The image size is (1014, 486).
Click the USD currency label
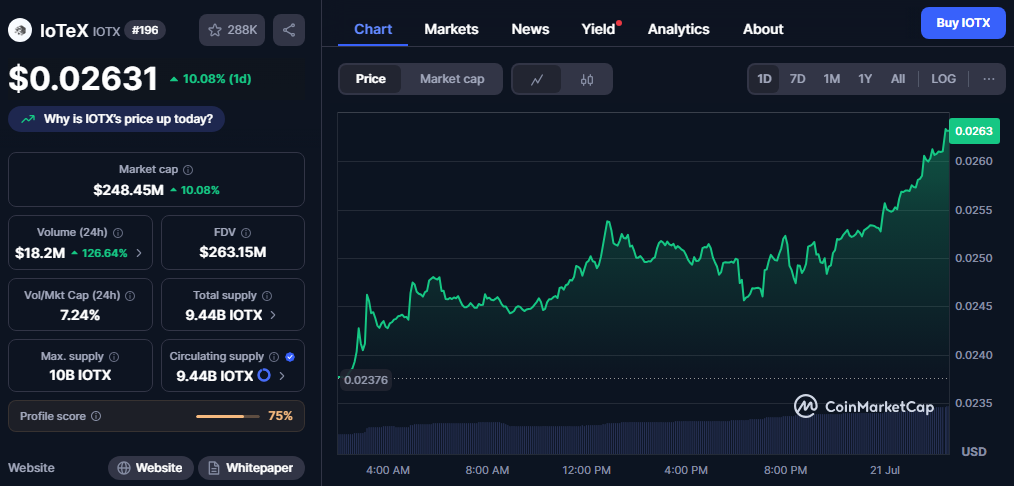[974, 450]
